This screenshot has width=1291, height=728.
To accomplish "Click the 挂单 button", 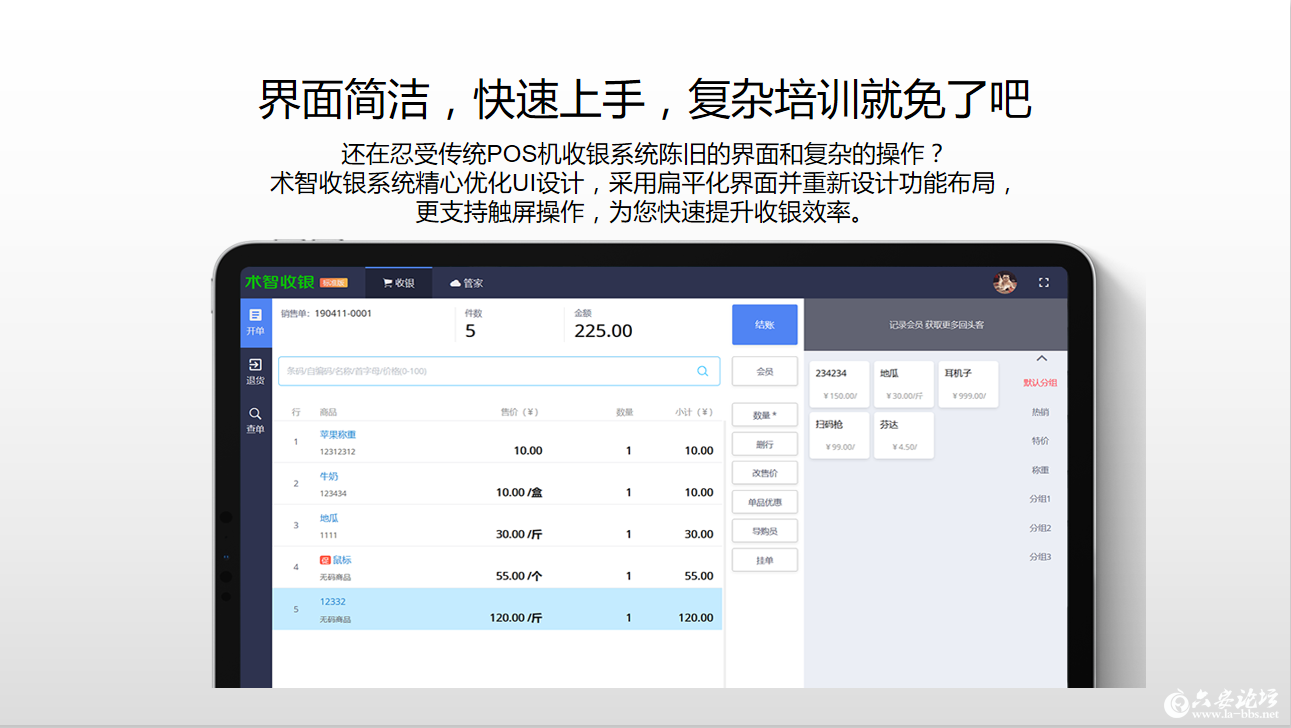I will pyautogui.click(x=764, y=559).
